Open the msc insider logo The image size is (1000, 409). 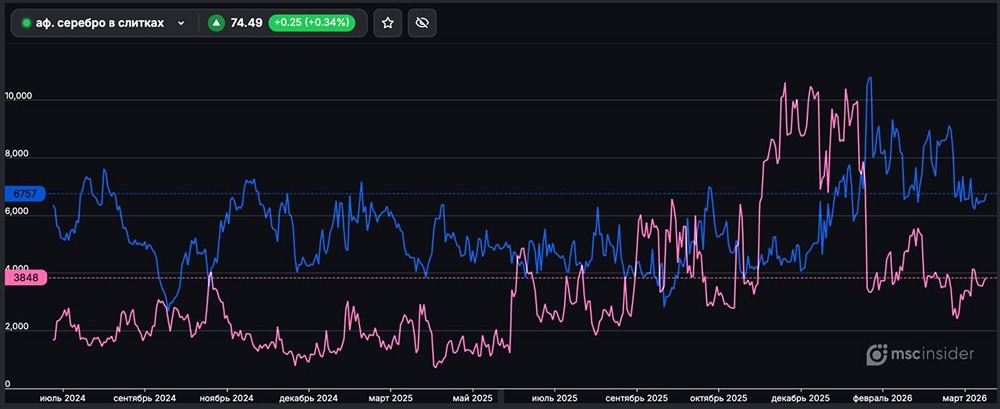point(922,353)
